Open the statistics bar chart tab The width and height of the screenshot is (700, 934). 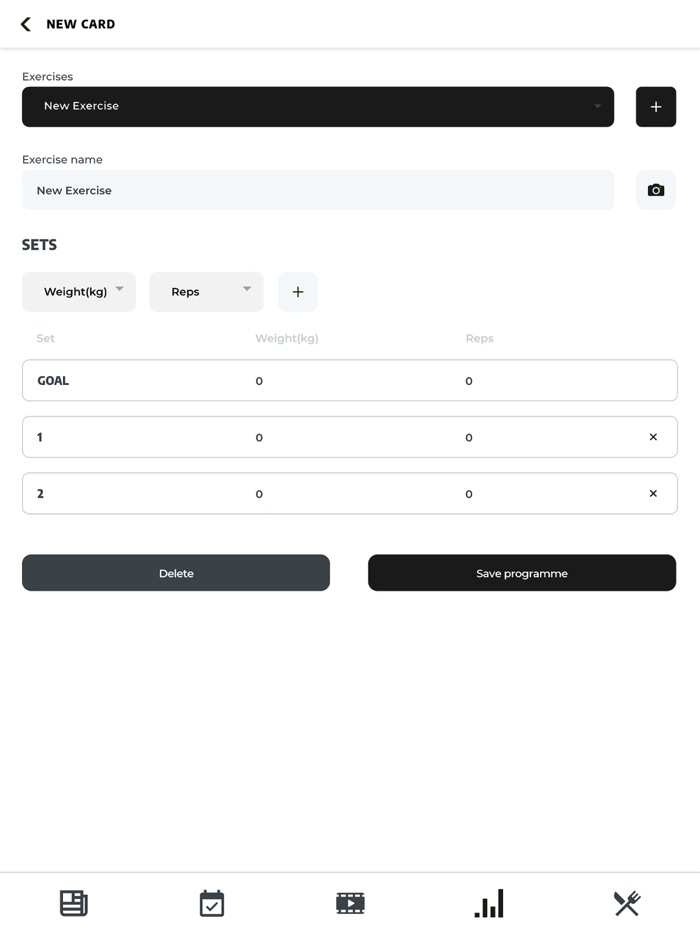point(489,904)
